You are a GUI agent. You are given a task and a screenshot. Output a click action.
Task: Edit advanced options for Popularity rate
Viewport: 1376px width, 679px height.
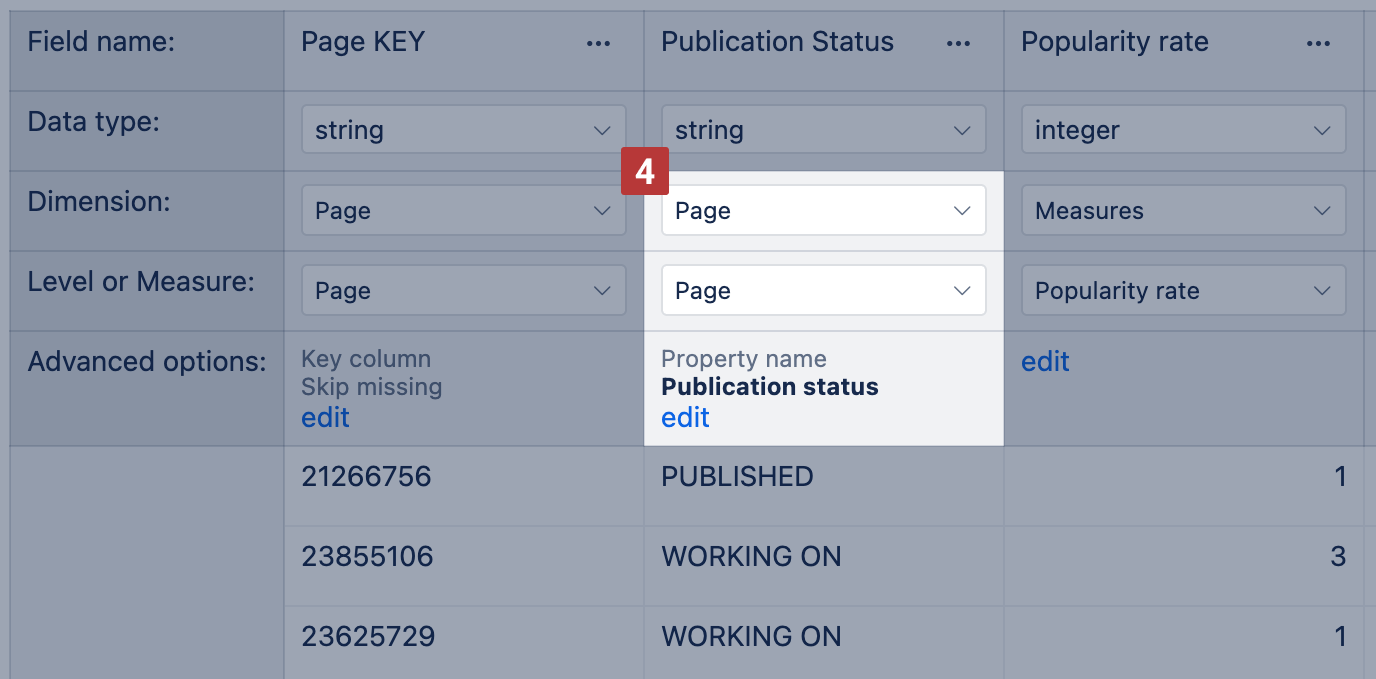pos(1045,361)
